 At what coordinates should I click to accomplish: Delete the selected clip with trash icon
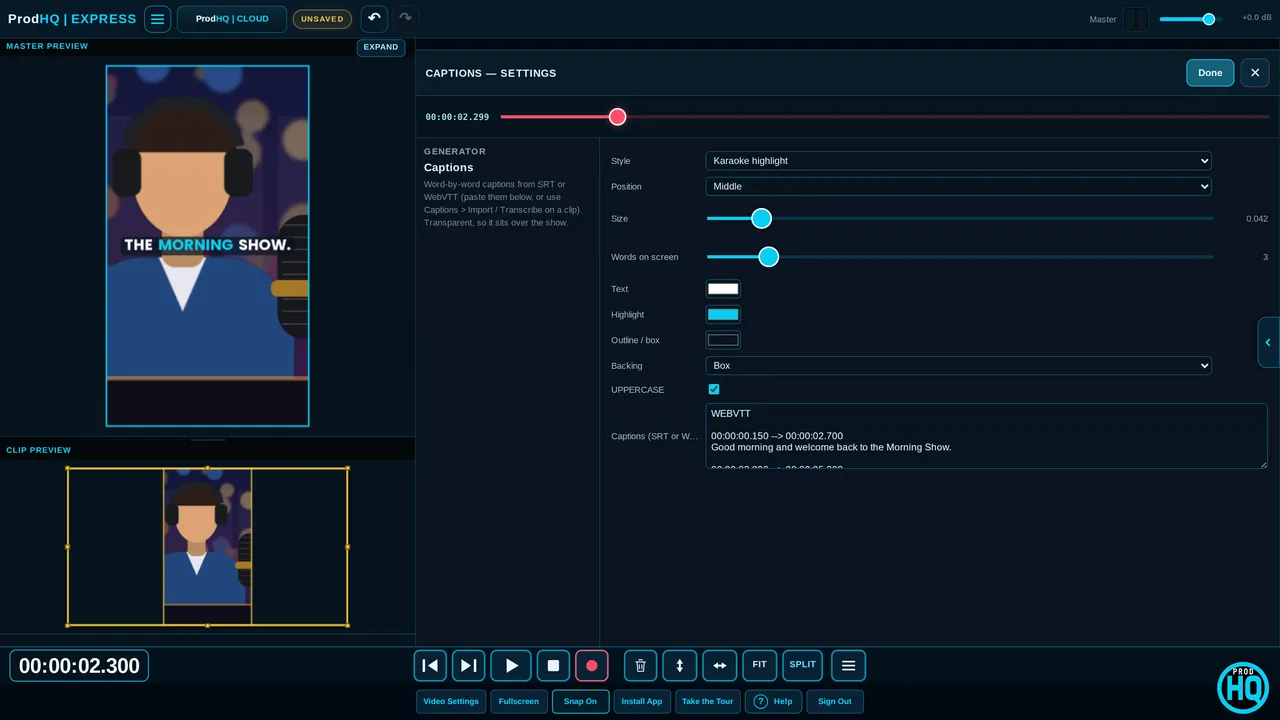(x=640, y=666)
